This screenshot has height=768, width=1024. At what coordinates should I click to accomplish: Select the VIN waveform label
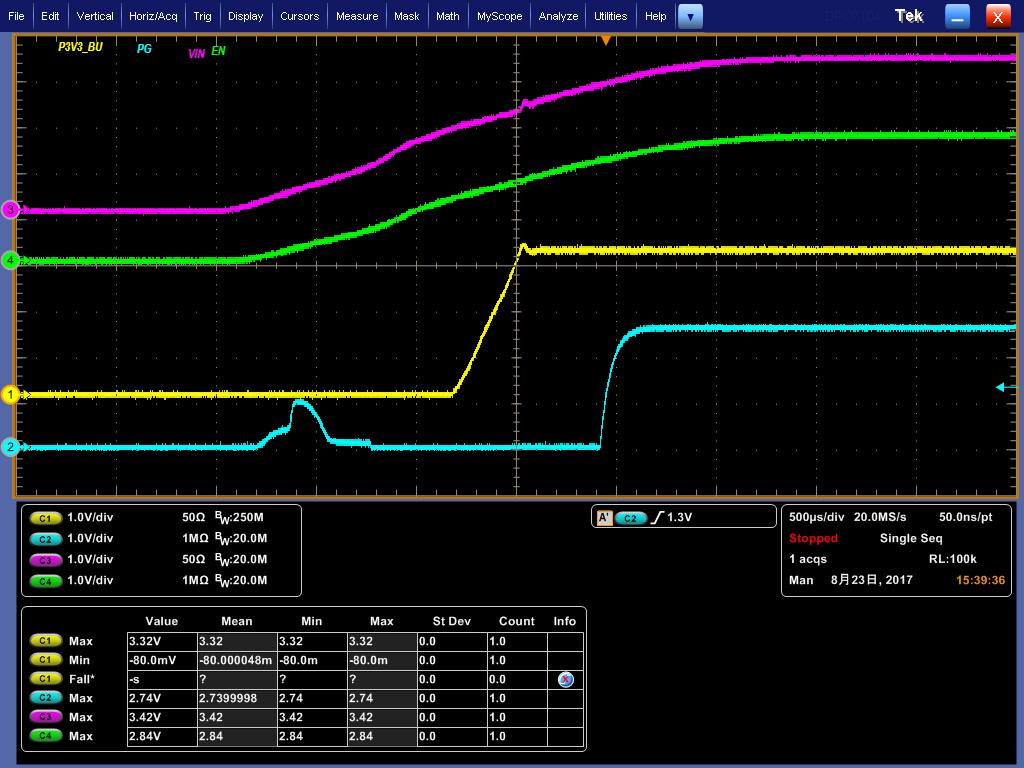pos(196,54)
